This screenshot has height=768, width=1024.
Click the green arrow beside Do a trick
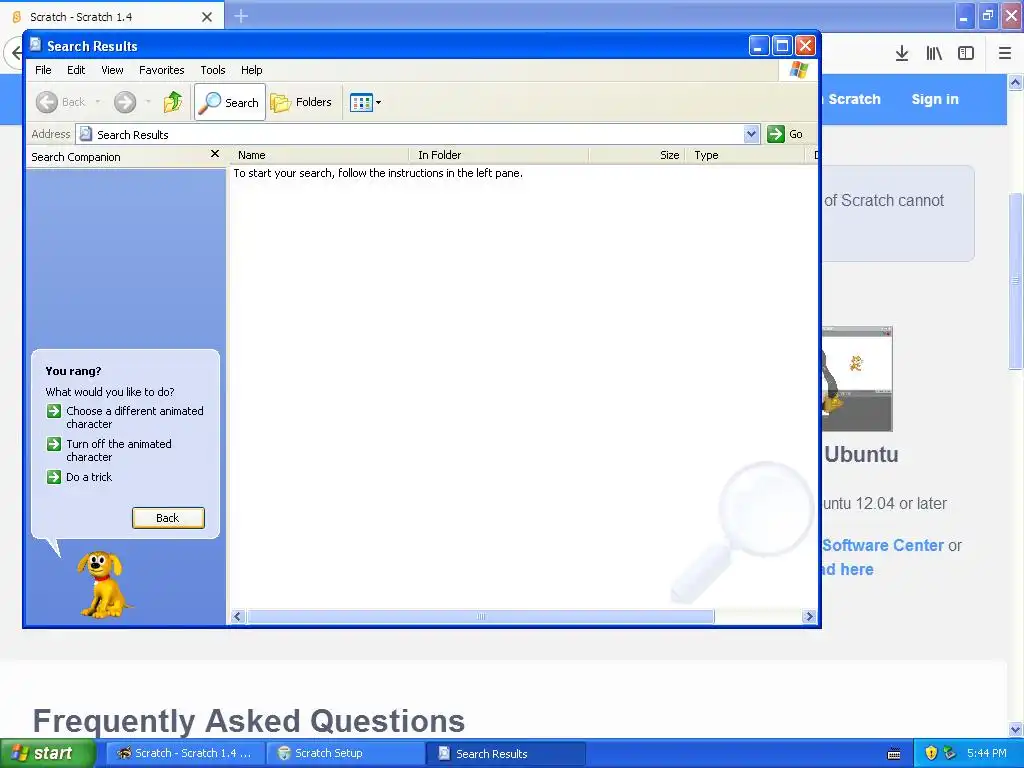[x=54, y=477]
